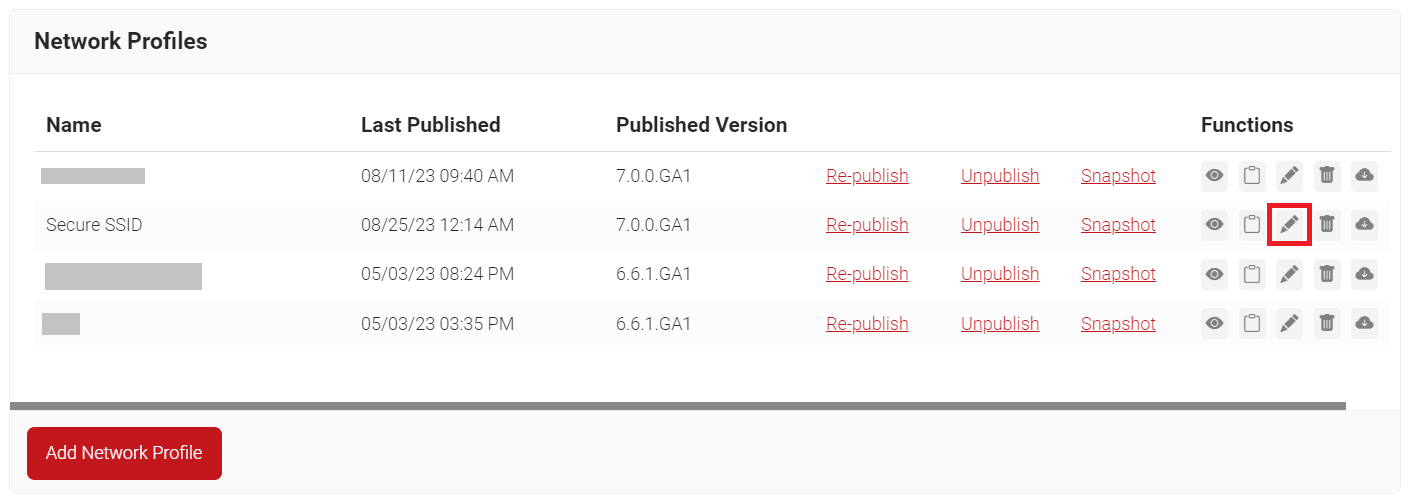1409x502 pixels.
Task: Click Add Network Profile button
Action: point(124,453)
